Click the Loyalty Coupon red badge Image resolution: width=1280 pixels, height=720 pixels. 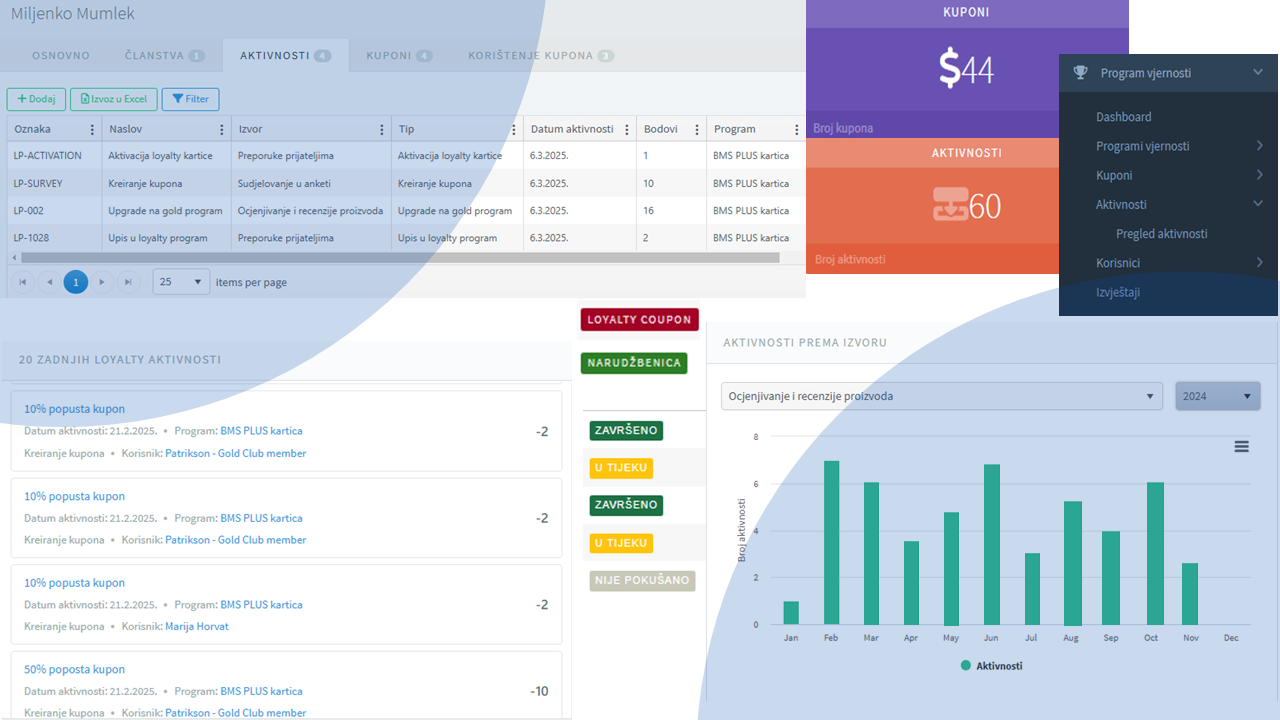pyautogui.click(x=639, y=320)
